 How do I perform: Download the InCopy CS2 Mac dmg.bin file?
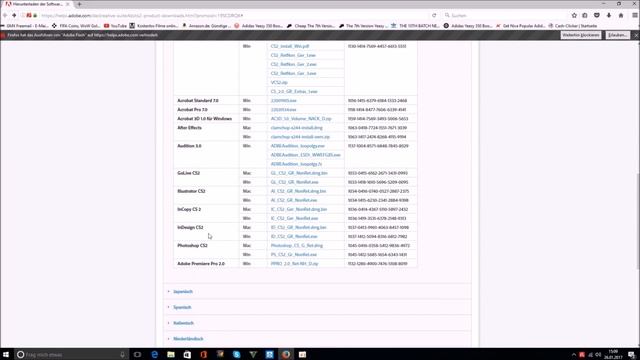pos(299,209)
